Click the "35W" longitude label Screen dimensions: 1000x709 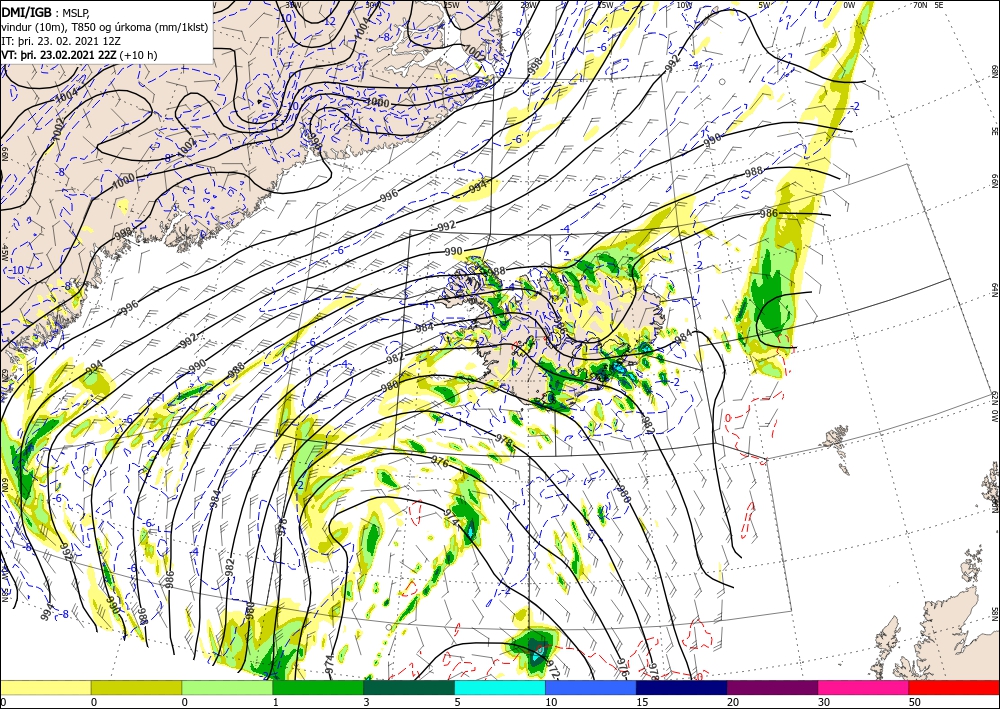click(x=293, y=5)
